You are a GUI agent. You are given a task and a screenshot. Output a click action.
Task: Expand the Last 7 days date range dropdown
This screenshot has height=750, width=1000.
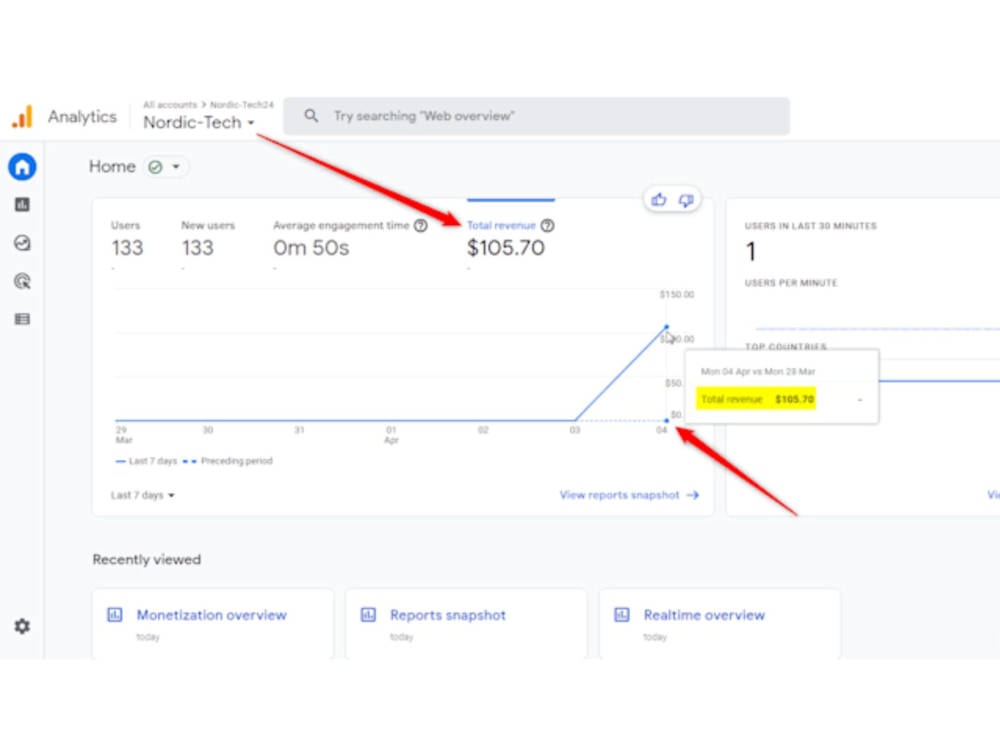[142, 494]
